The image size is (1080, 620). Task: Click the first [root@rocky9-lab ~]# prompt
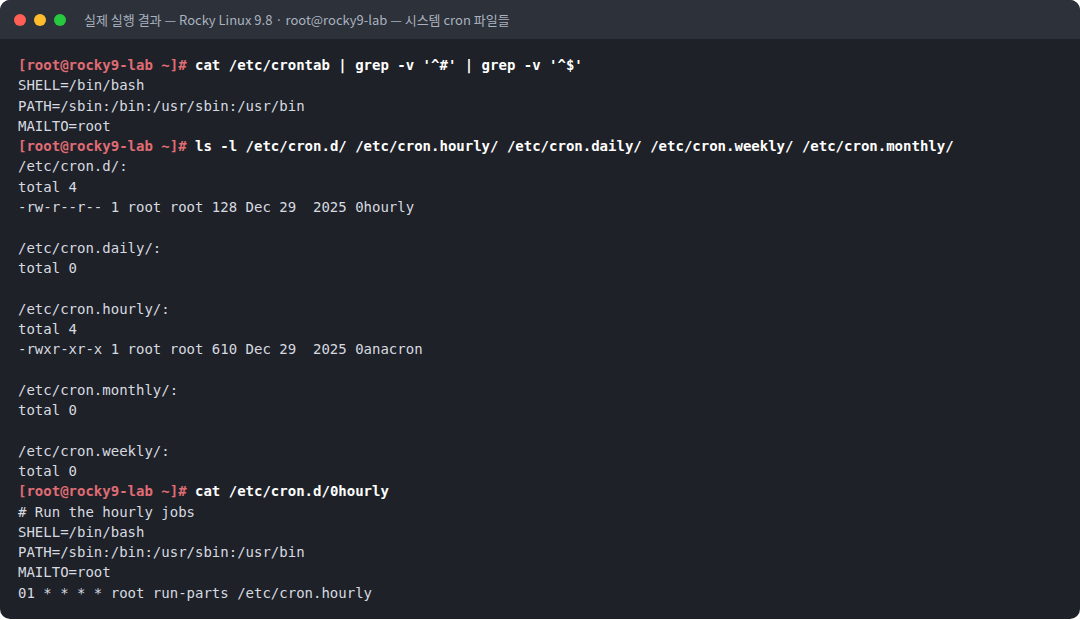coord(103,65)
